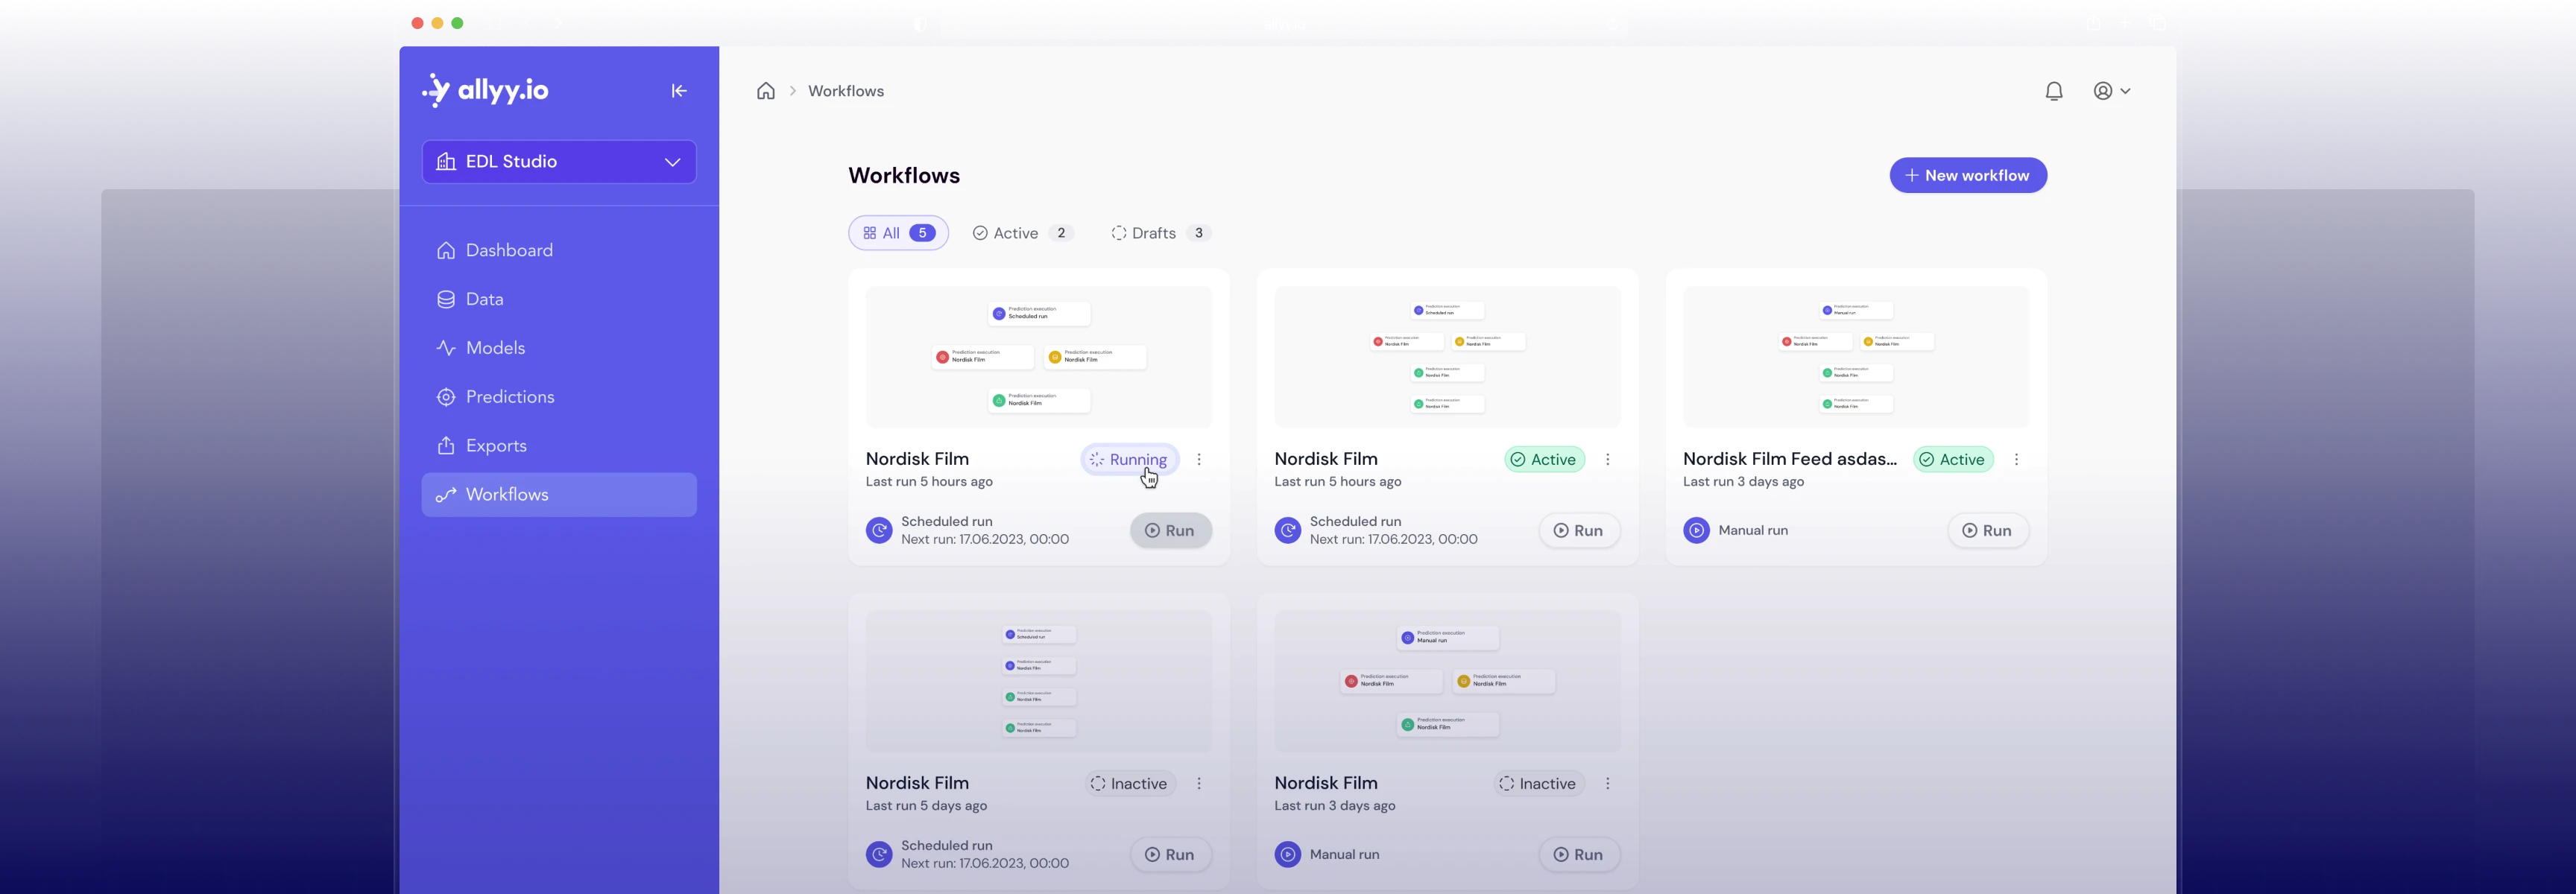Screen dimensions: 2576x894
Task: Switch to the Drafts filter tab
Action: 1160,233
